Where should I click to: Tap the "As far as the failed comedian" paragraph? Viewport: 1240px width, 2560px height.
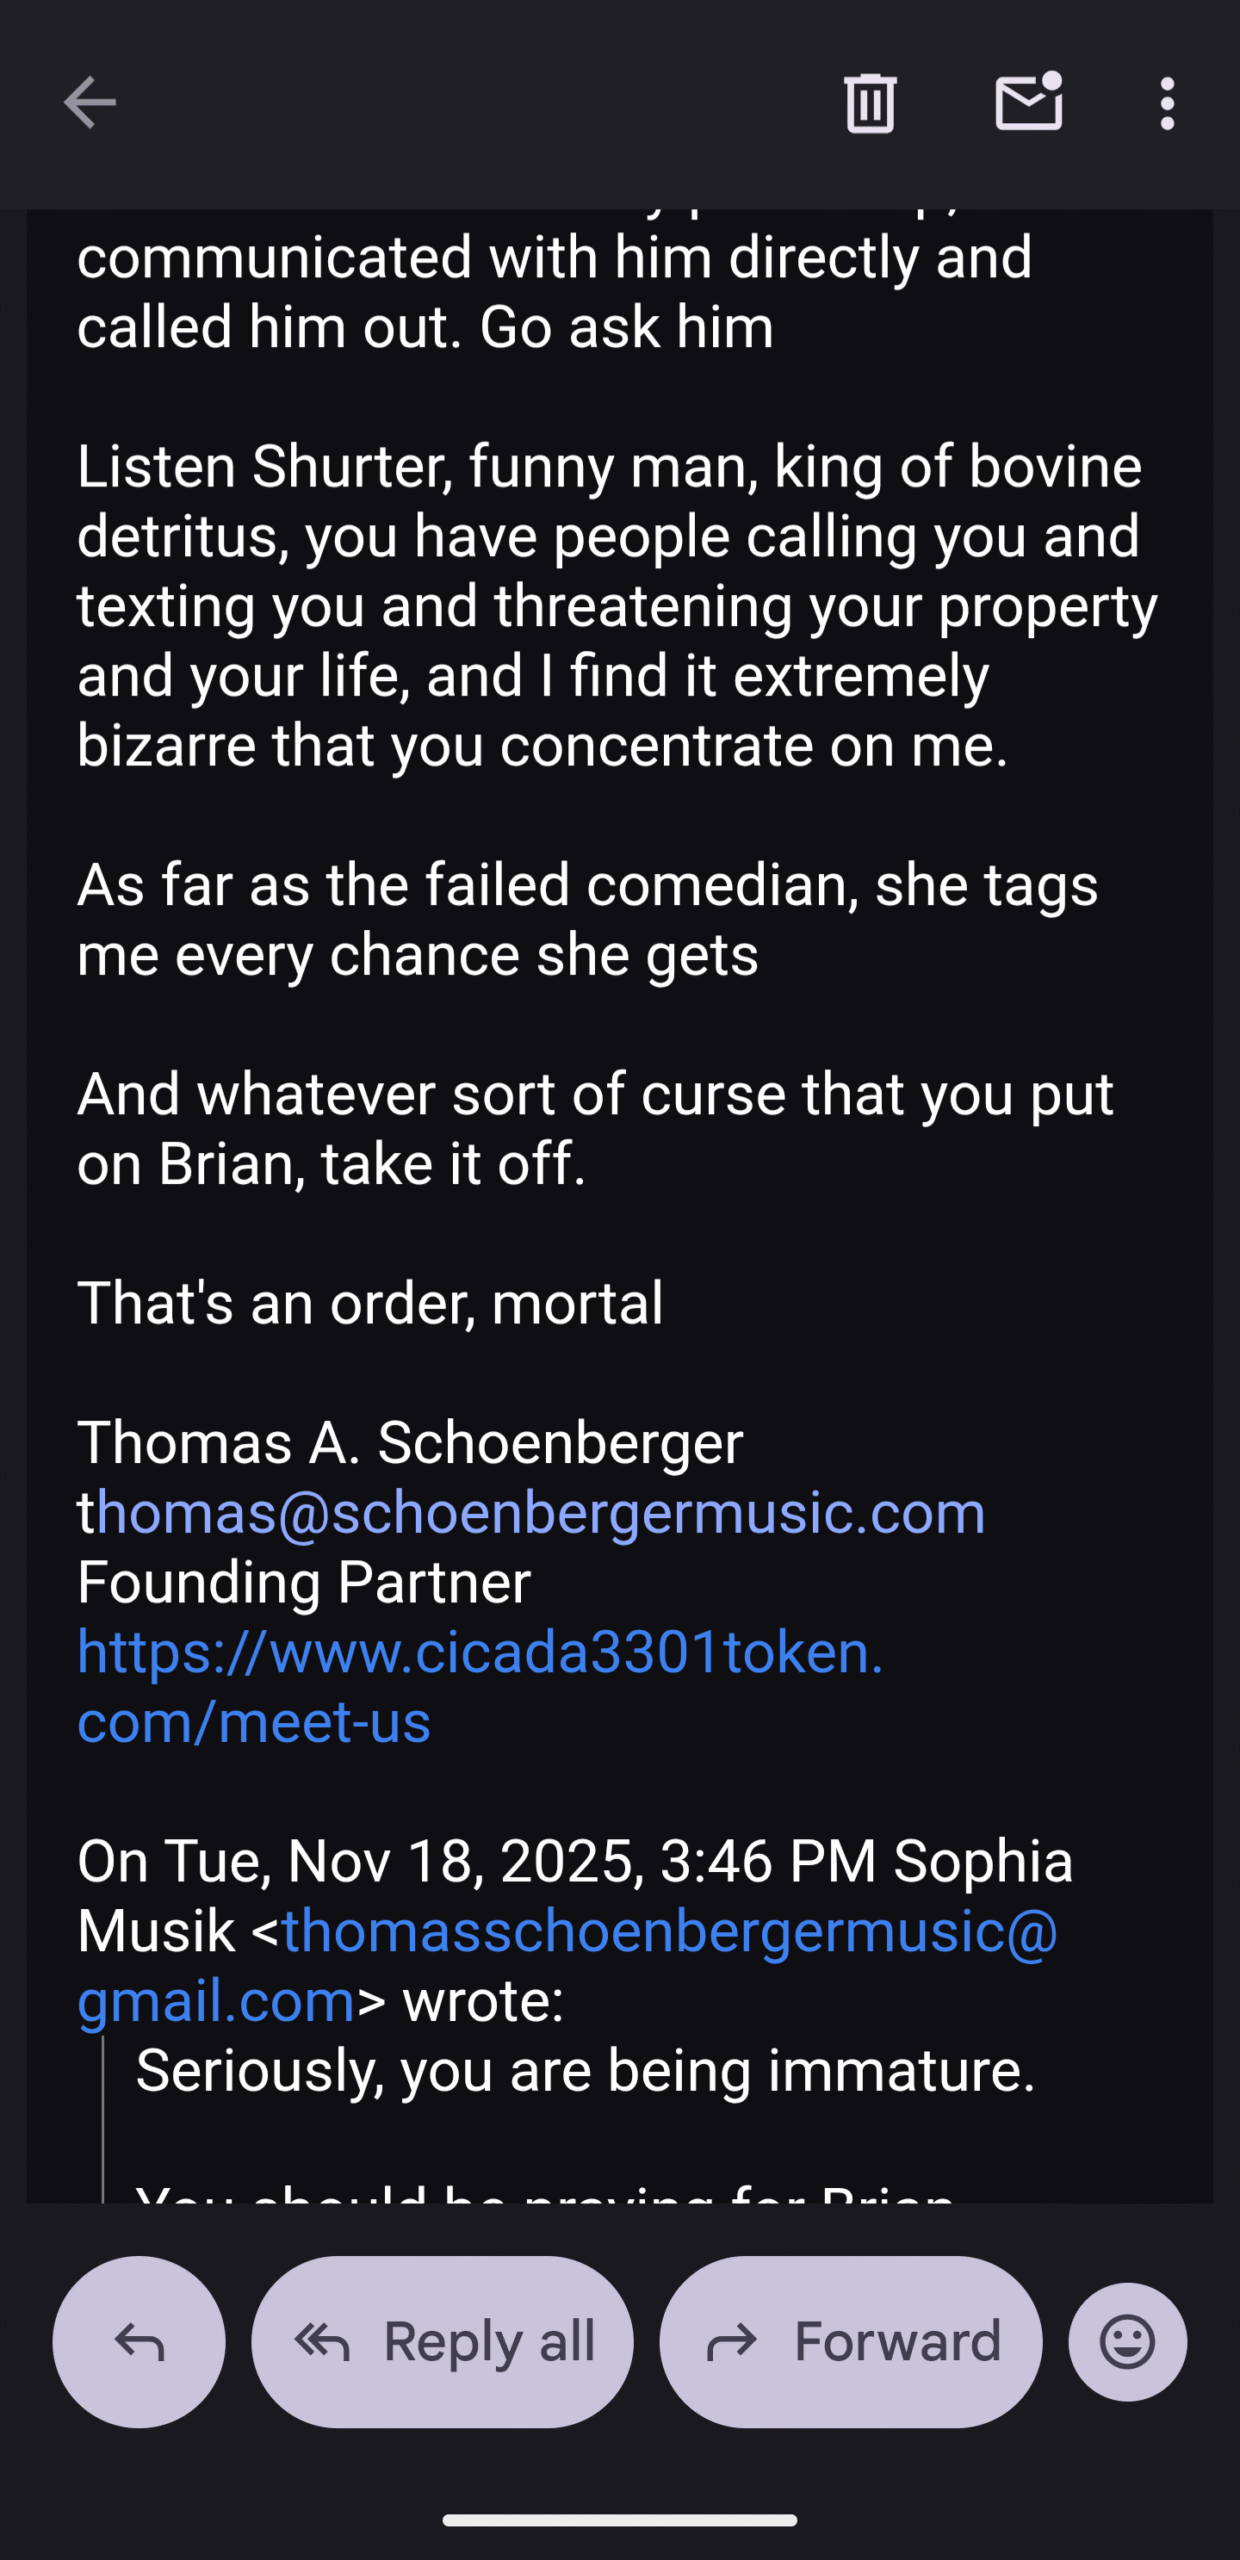point(588,920)
